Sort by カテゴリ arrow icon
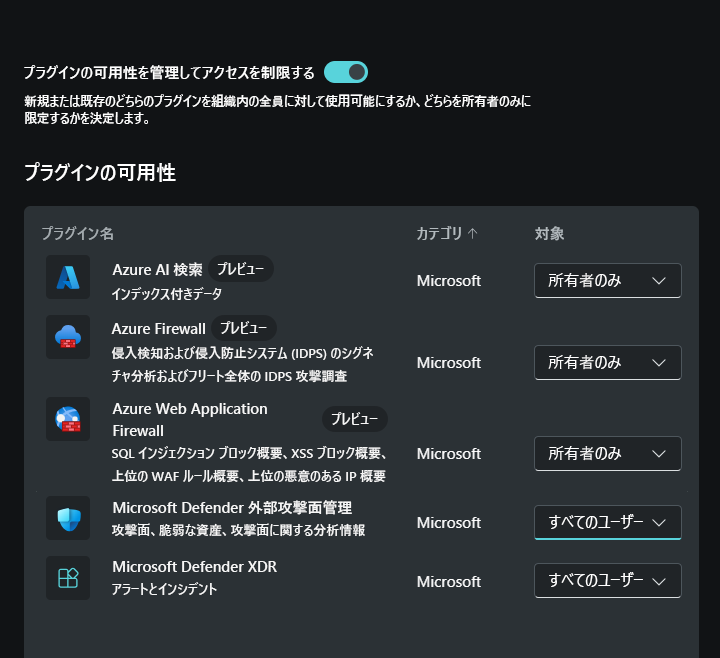The image size is (720, 658). 472,234
